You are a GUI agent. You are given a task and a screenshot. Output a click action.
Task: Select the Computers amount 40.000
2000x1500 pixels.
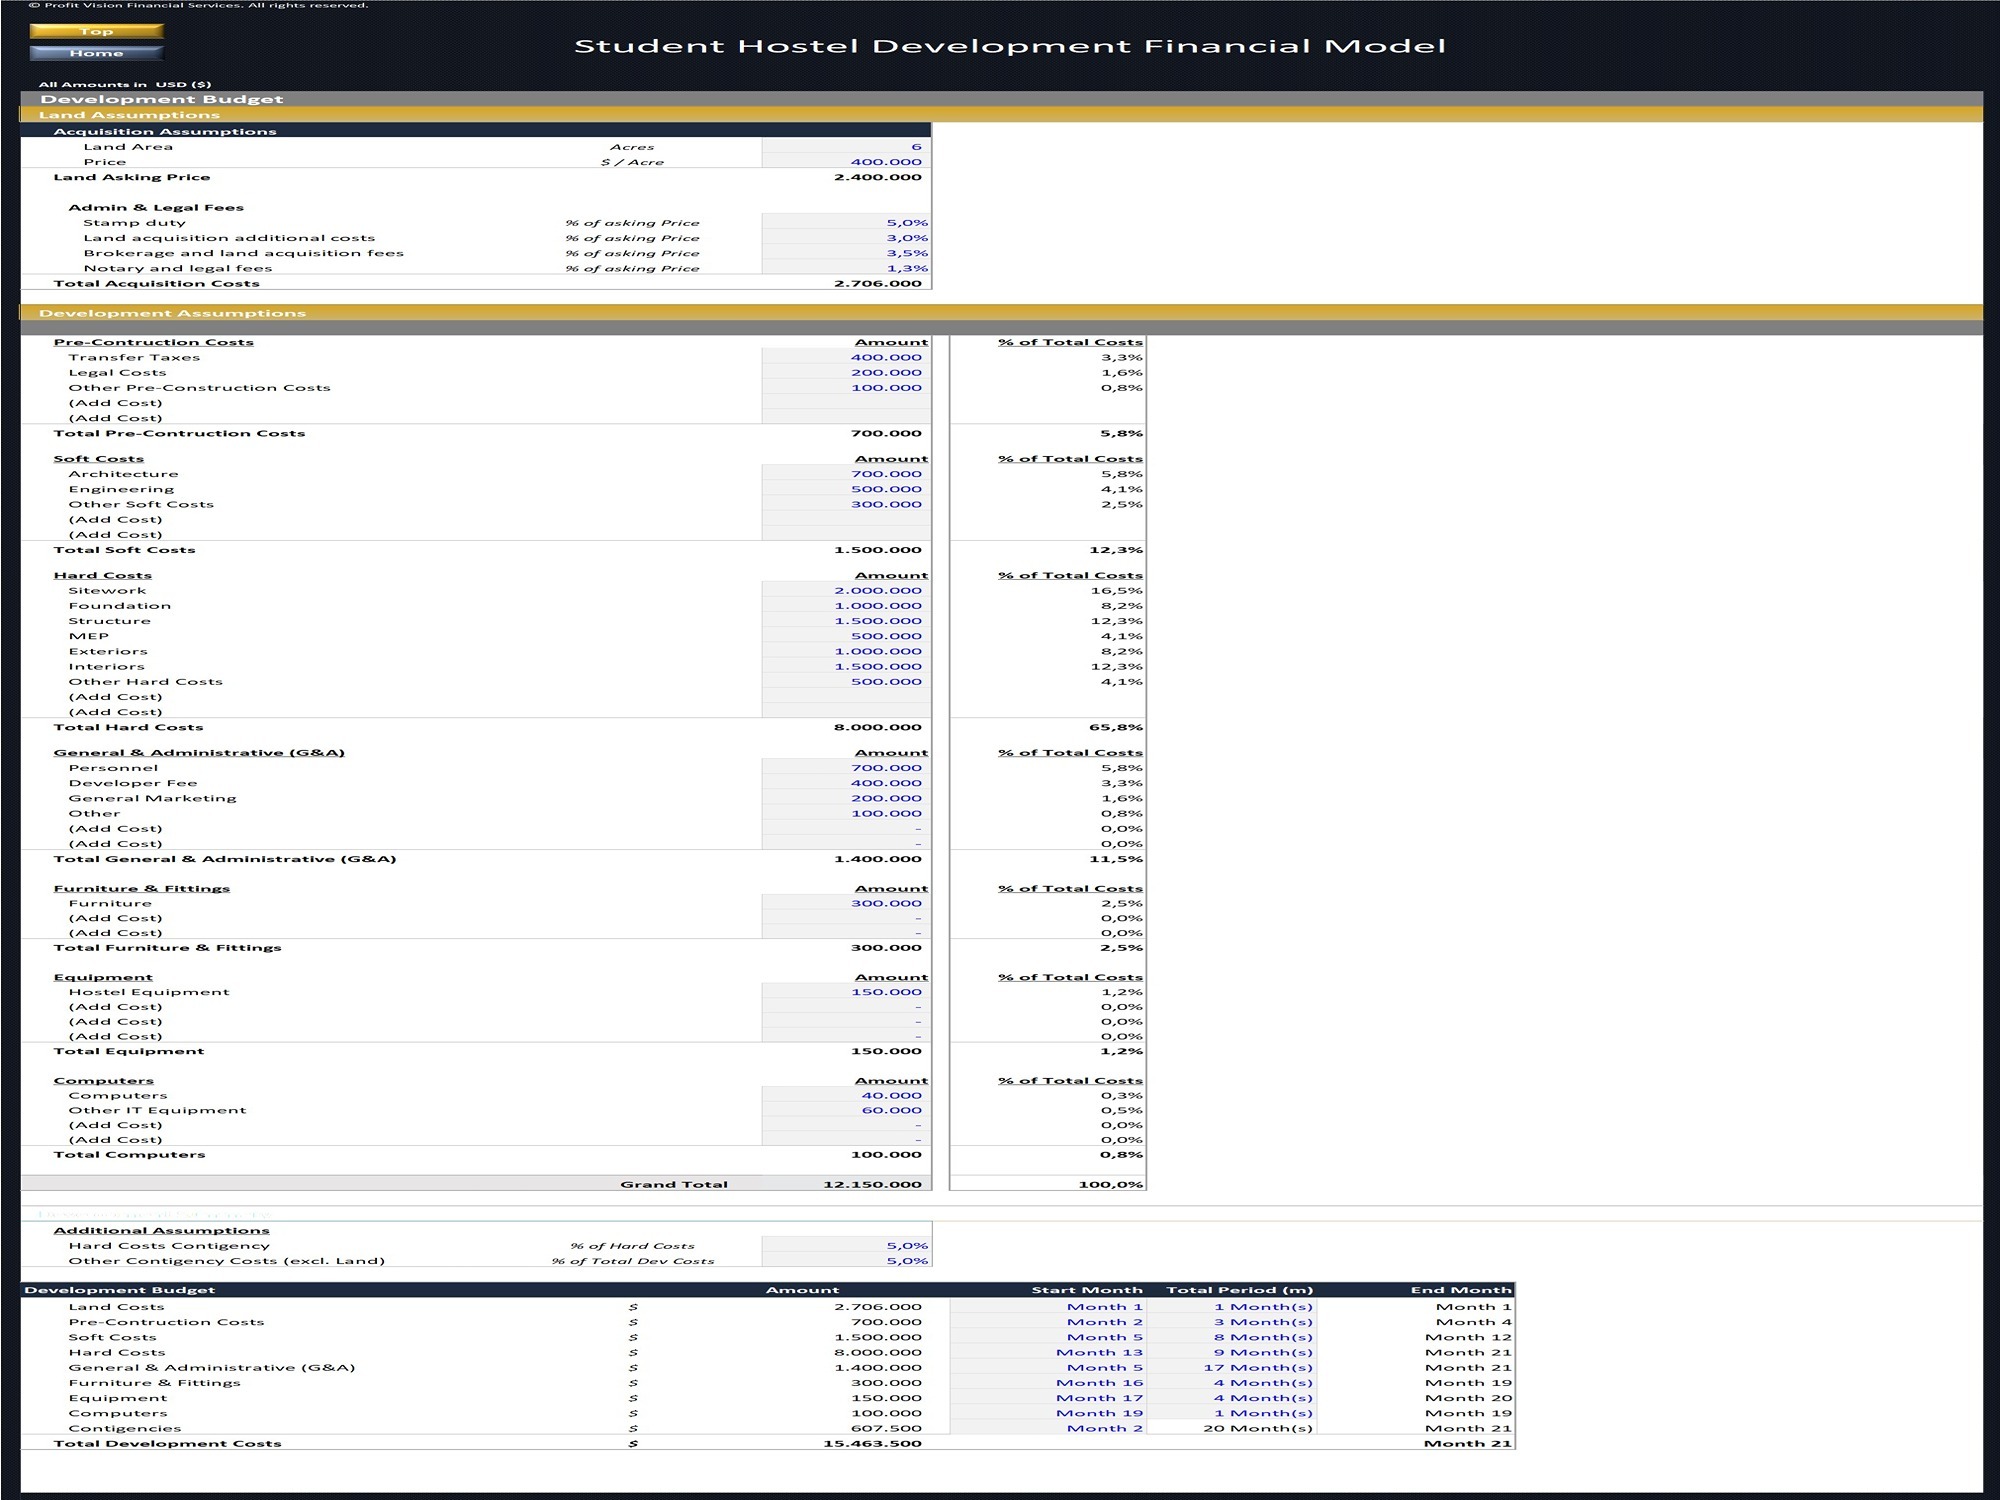pyautogui.click(x=846, y=1095)
